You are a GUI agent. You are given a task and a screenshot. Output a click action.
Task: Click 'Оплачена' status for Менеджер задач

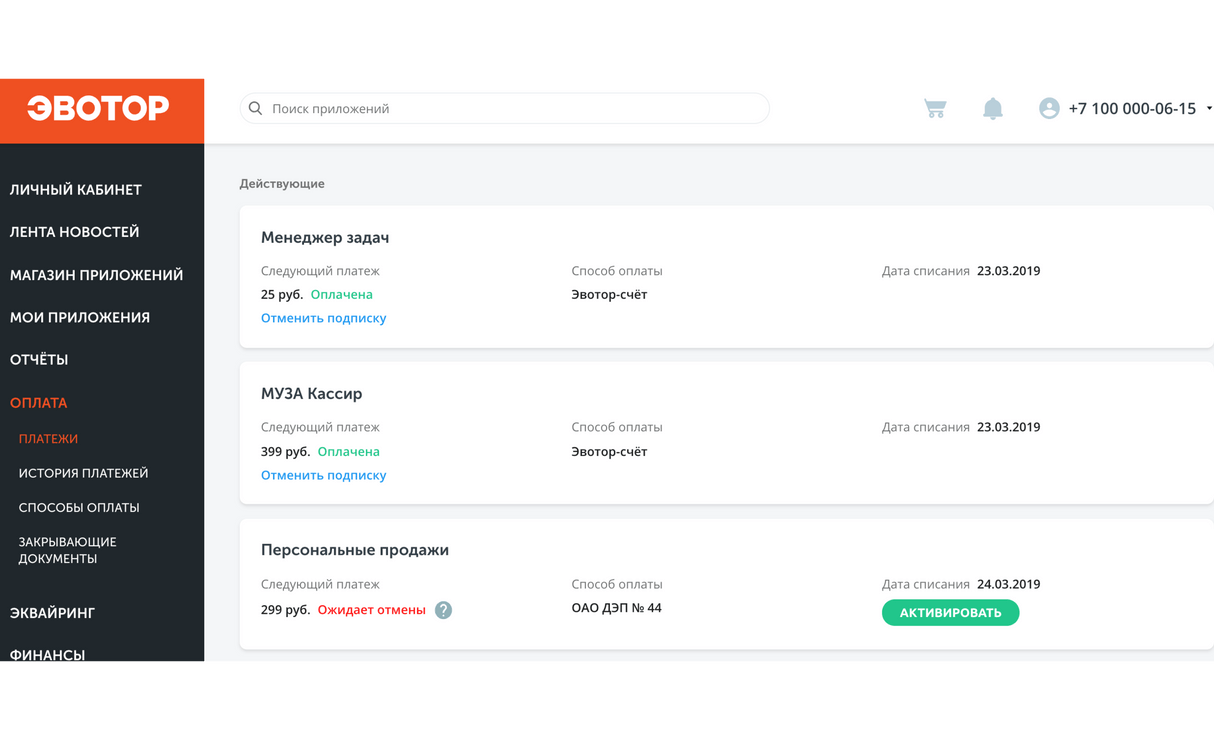pos(342,295)
